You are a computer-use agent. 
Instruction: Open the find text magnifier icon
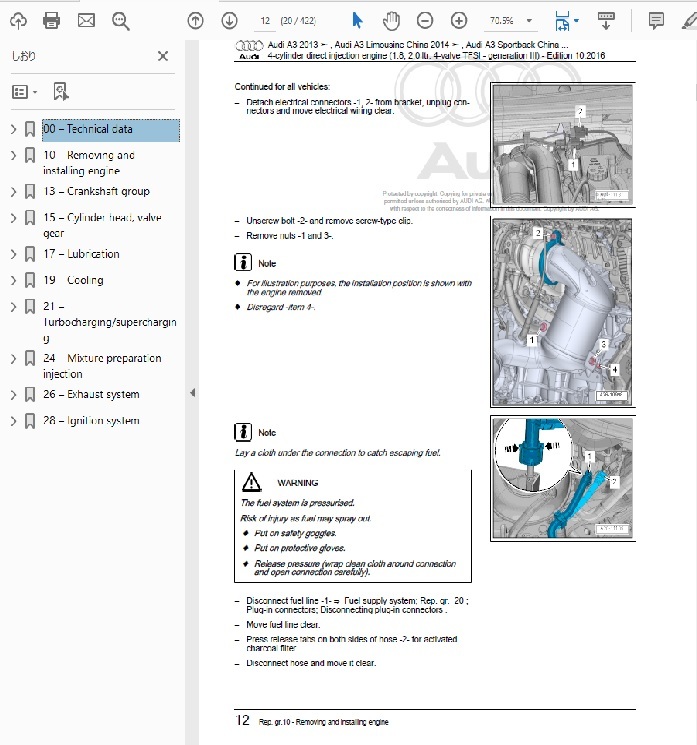coord(121,21)
